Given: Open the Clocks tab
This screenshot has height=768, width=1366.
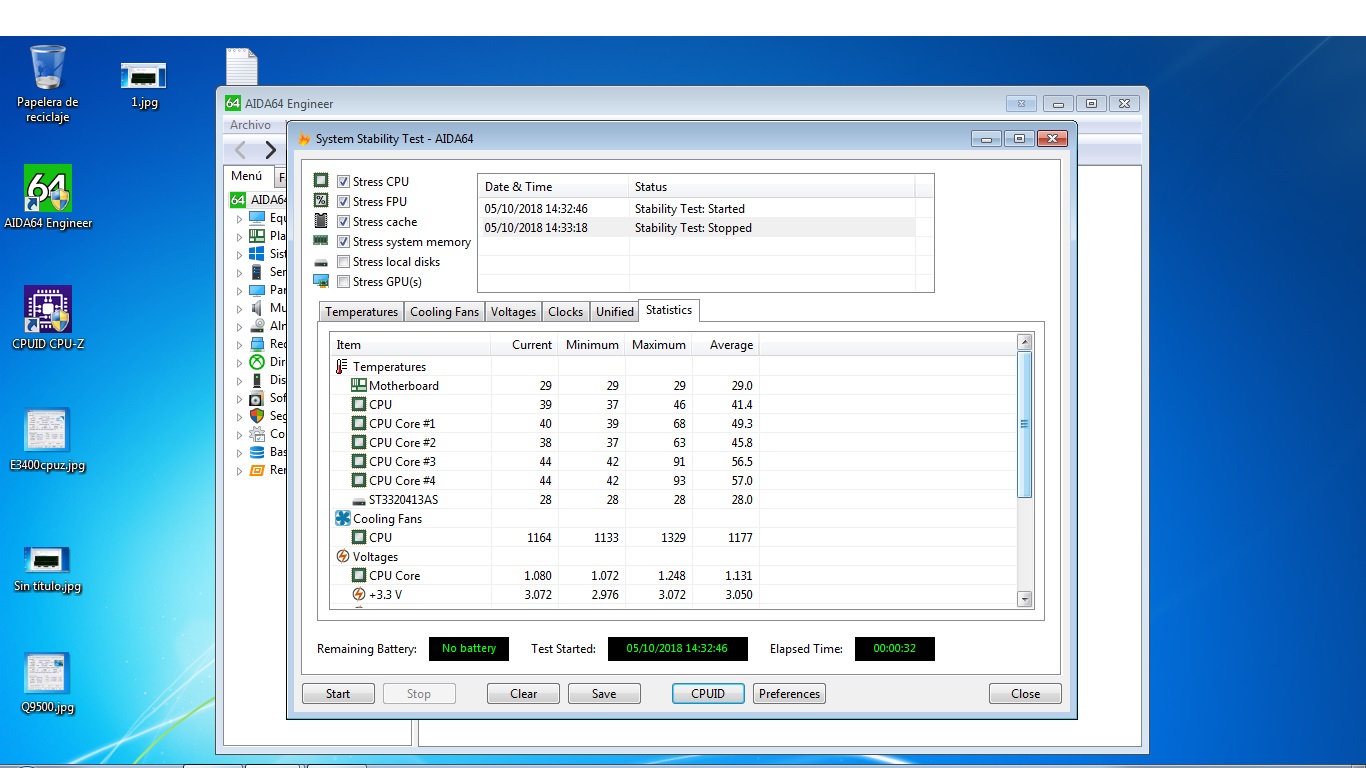Looking at the screenshot, I should point(565,312).
